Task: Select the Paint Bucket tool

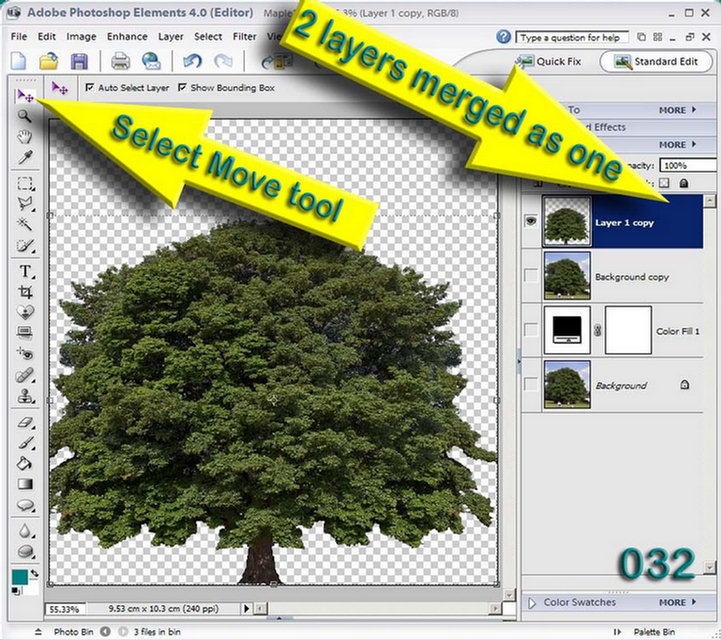Action: (x=25, y=463)
